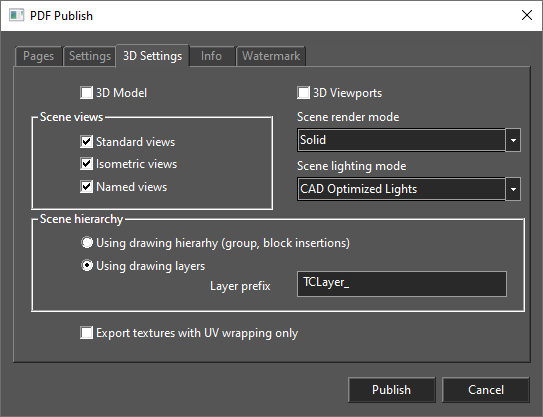Select Using drawing hierarhy radio option
Screen dimensions: 543x417
87,243
